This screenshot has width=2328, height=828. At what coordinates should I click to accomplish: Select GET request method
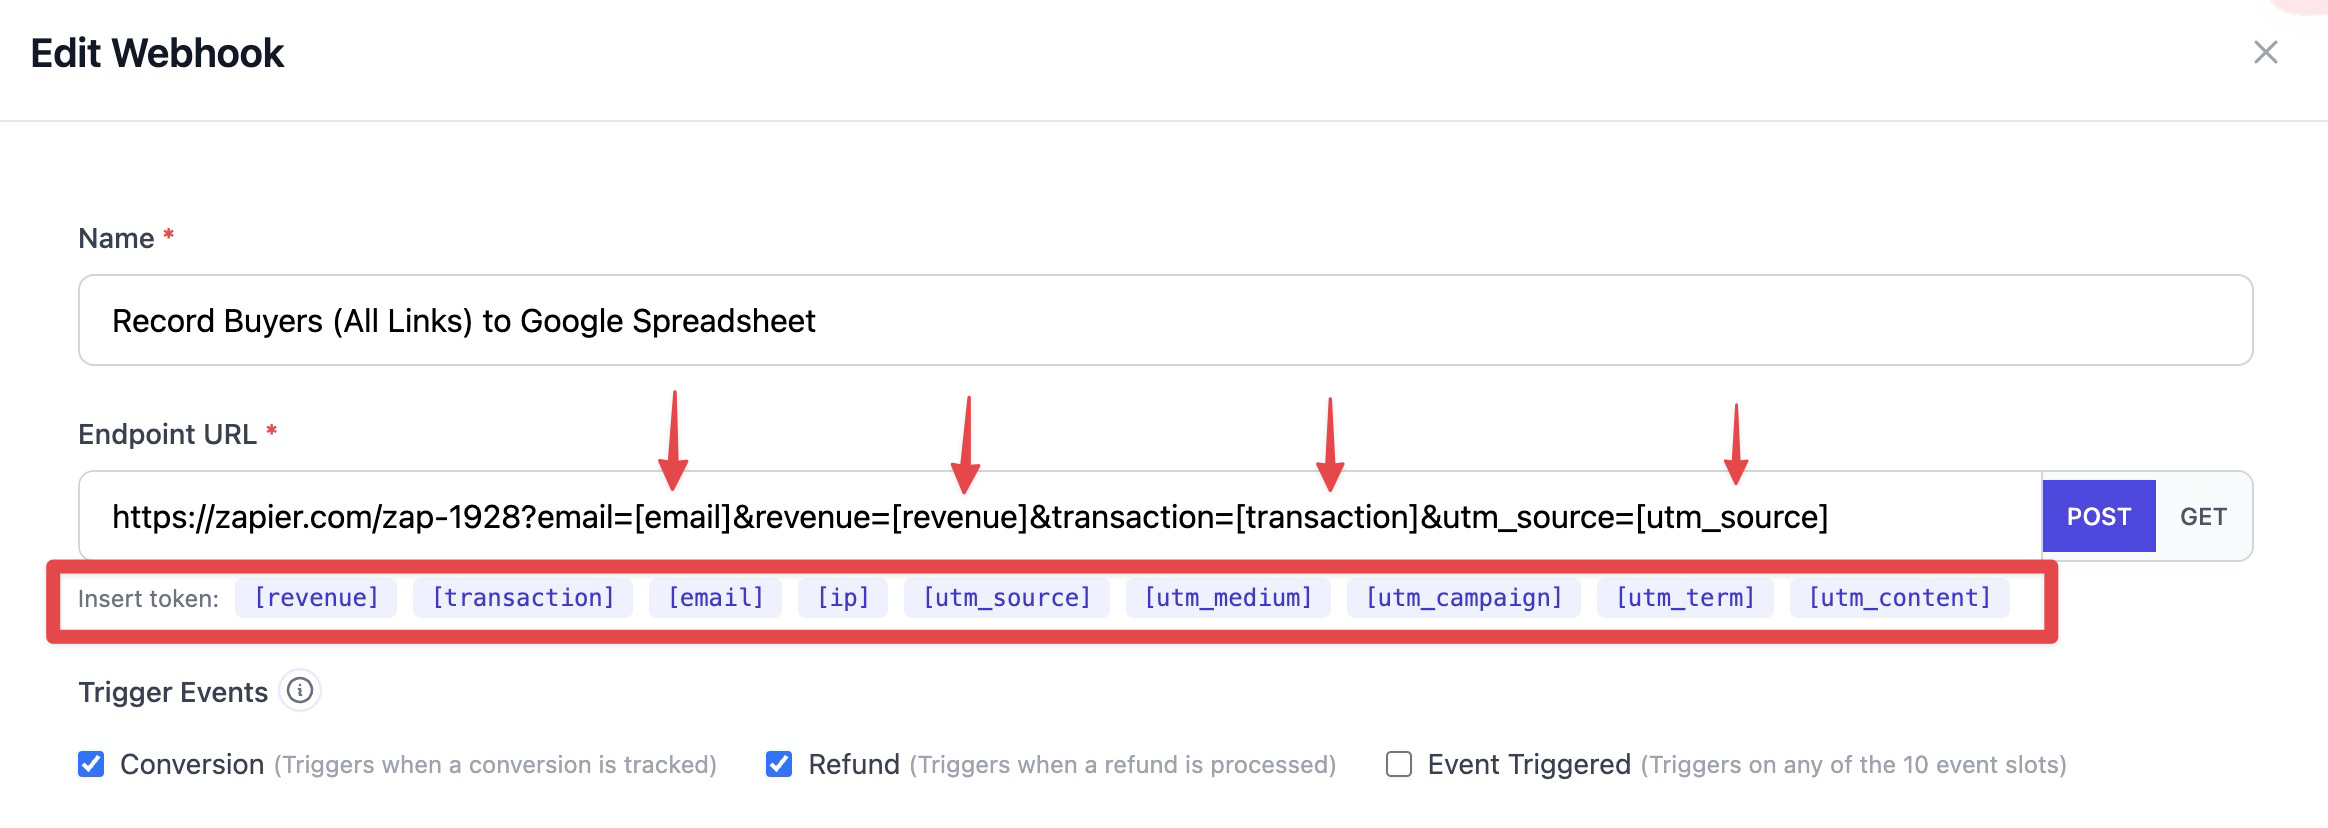(2203, 516)
